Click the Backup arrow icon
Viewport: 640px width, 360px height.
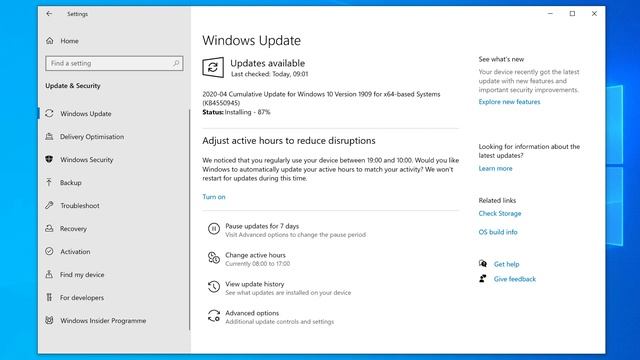pyautogui.click(x=49, y=182)
